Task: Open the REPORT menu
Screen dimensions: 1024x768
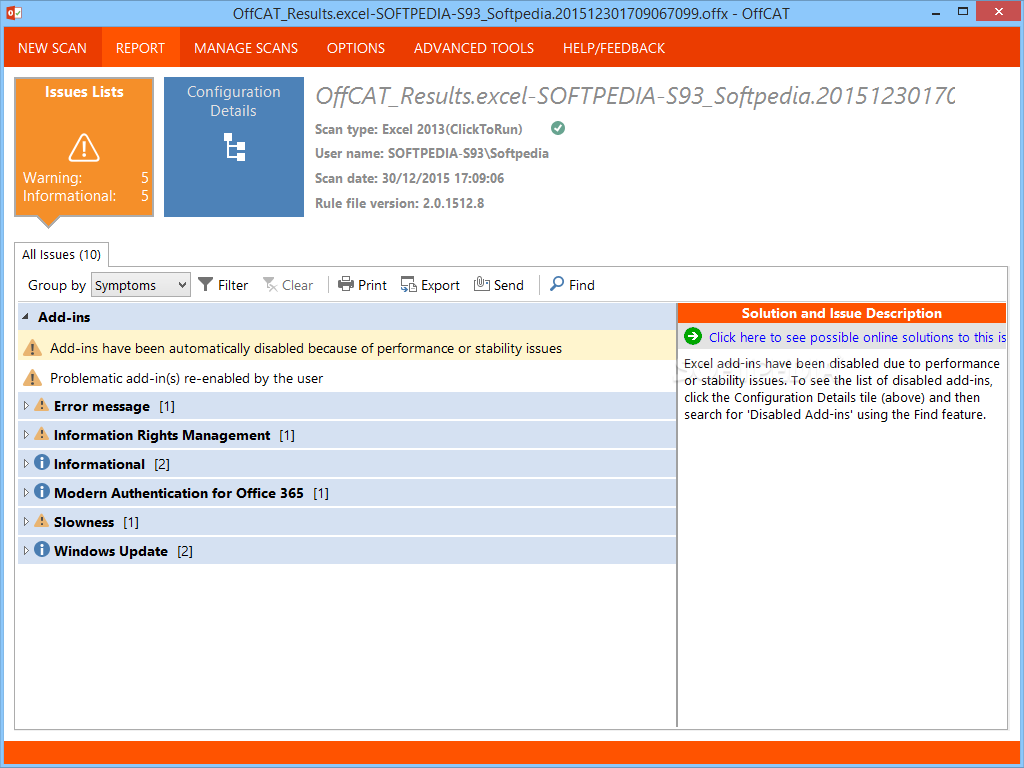Action: click(x=140, y=48)
